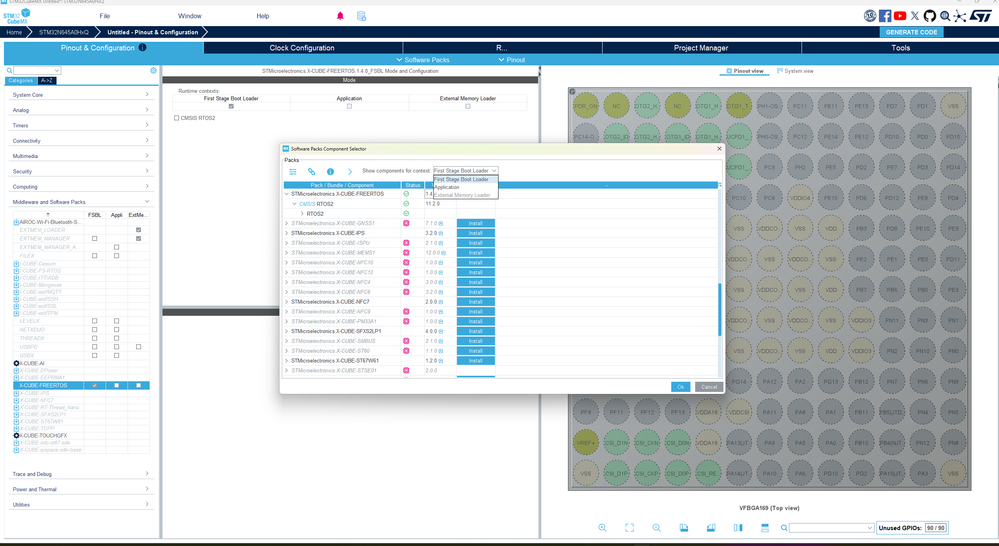The image size is (999, 546).
Task: Open the YouTube icon in the top bar
Action: [x=900, y=16]
